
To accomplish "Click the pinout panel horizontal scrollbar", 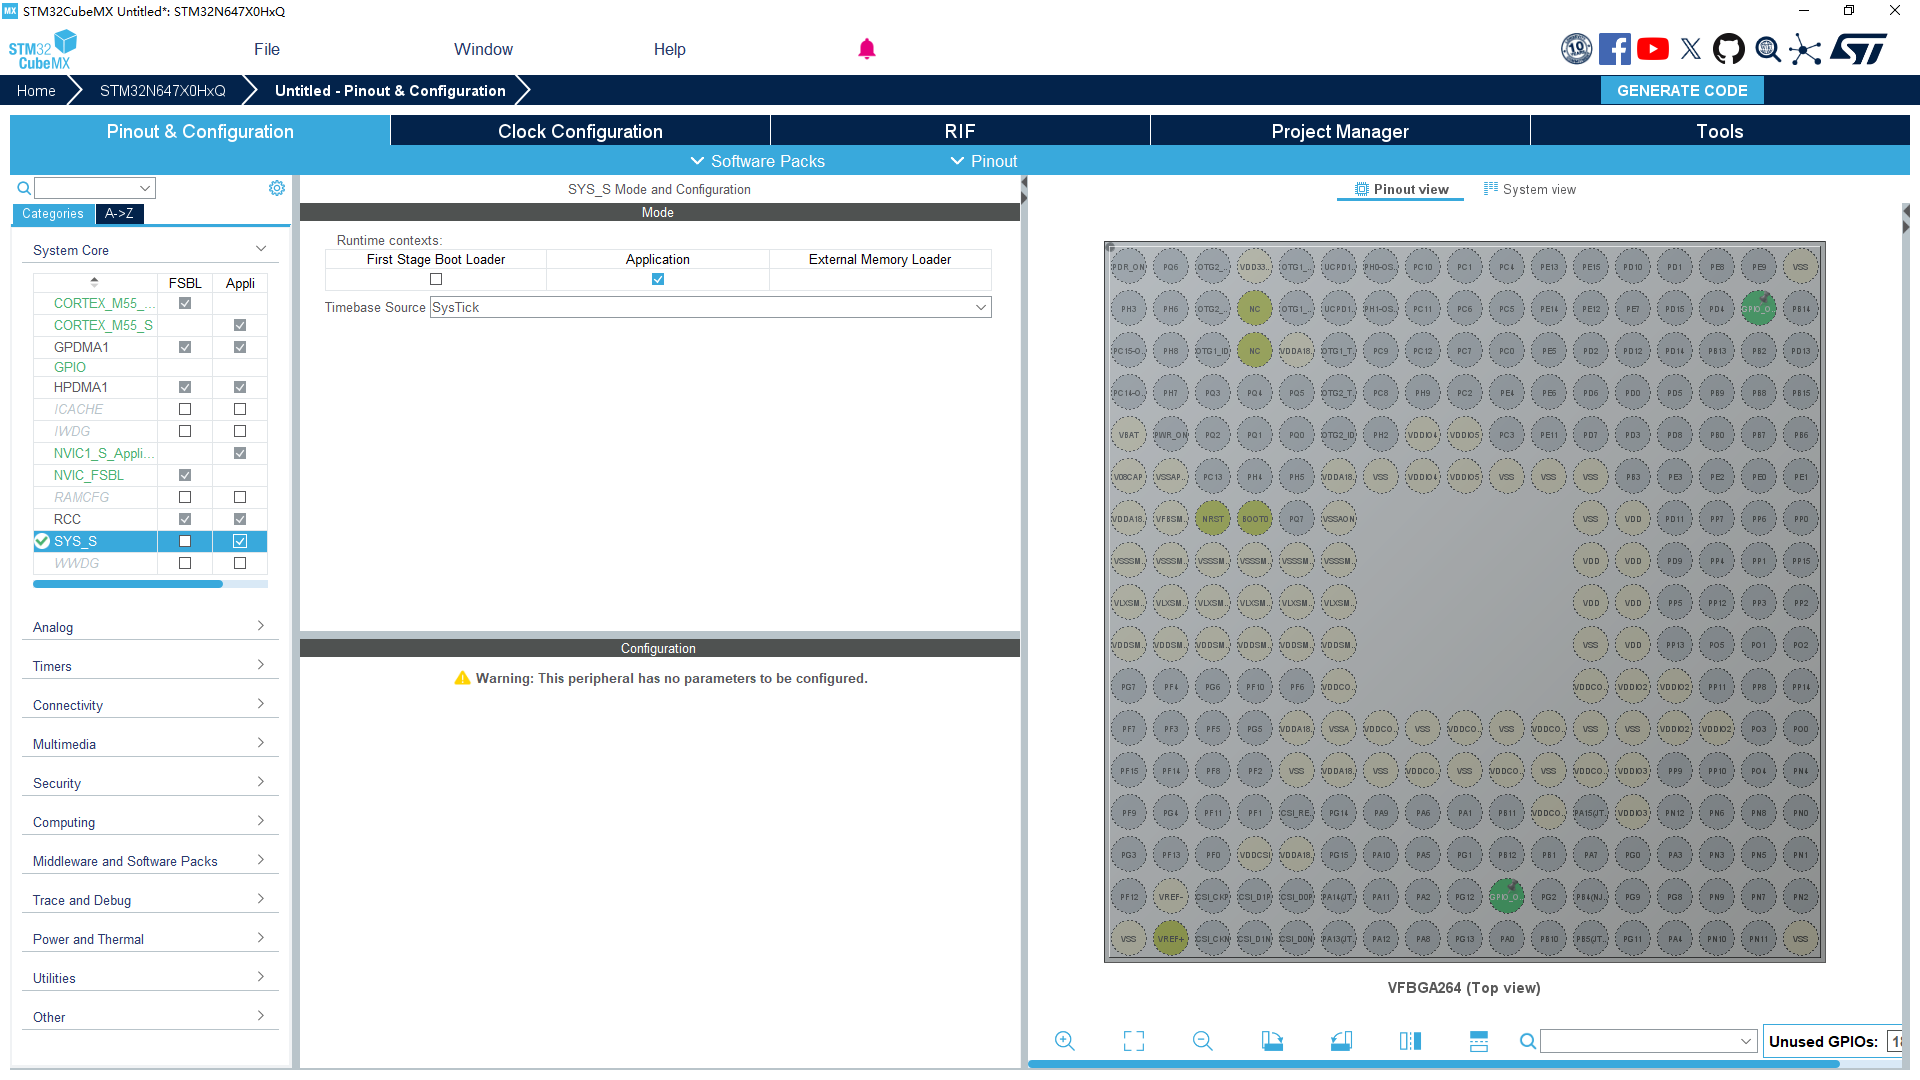I will (1434, 1064).
